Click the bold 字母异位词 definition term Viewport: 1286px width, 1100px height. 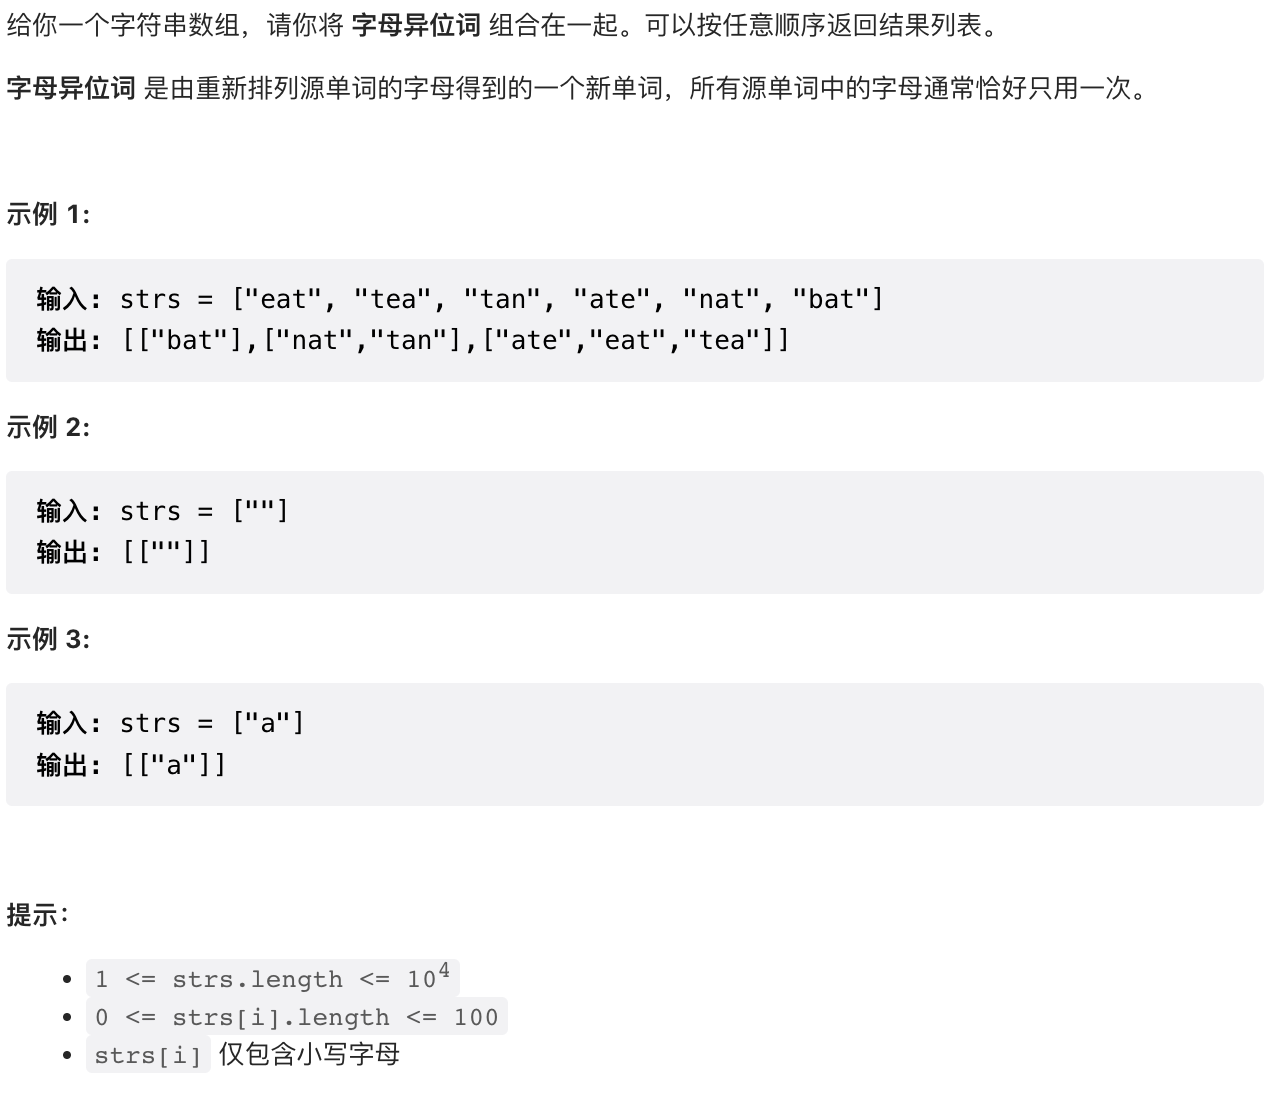pyautogui.click(x=71, y=88)
